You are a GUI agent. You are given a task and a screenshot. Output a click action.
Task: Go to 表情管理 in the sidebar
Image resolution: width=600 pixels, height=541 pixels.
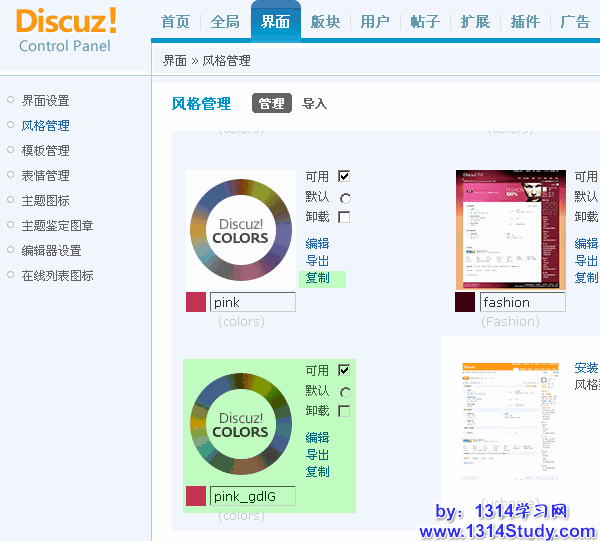46,176
